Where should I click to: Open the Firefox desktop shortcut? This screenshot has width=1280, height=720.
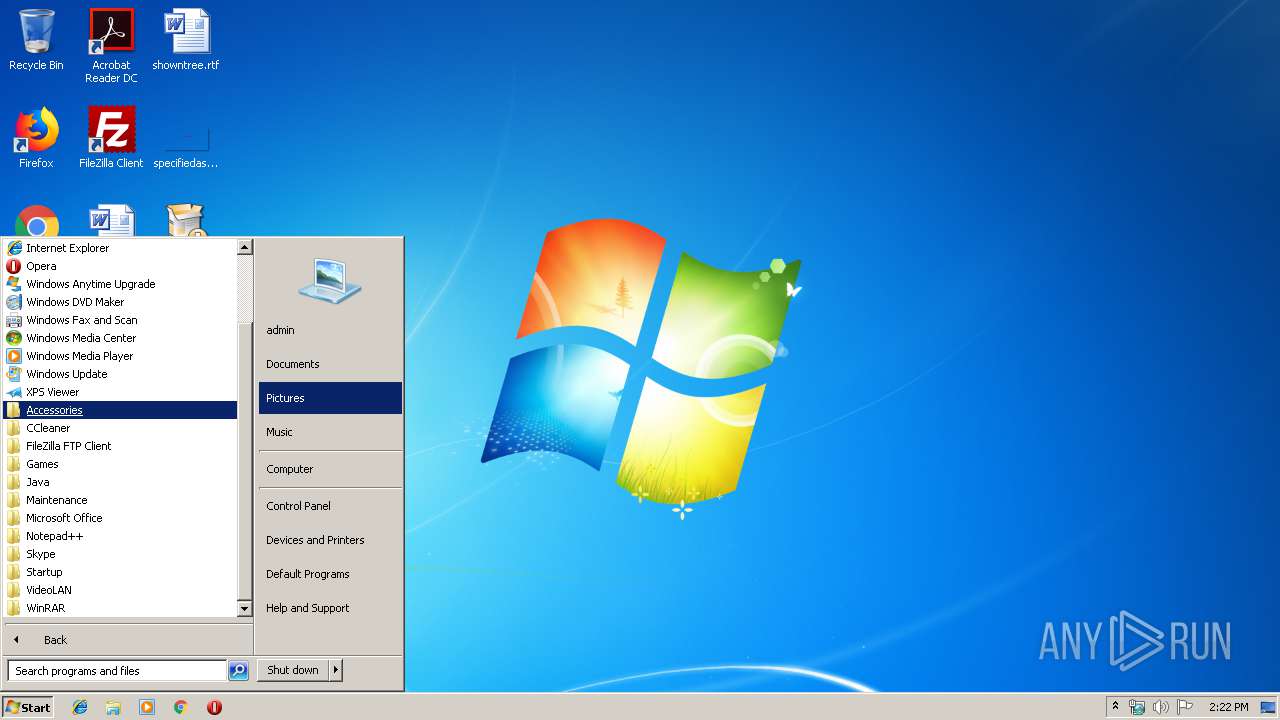point(36,138)
